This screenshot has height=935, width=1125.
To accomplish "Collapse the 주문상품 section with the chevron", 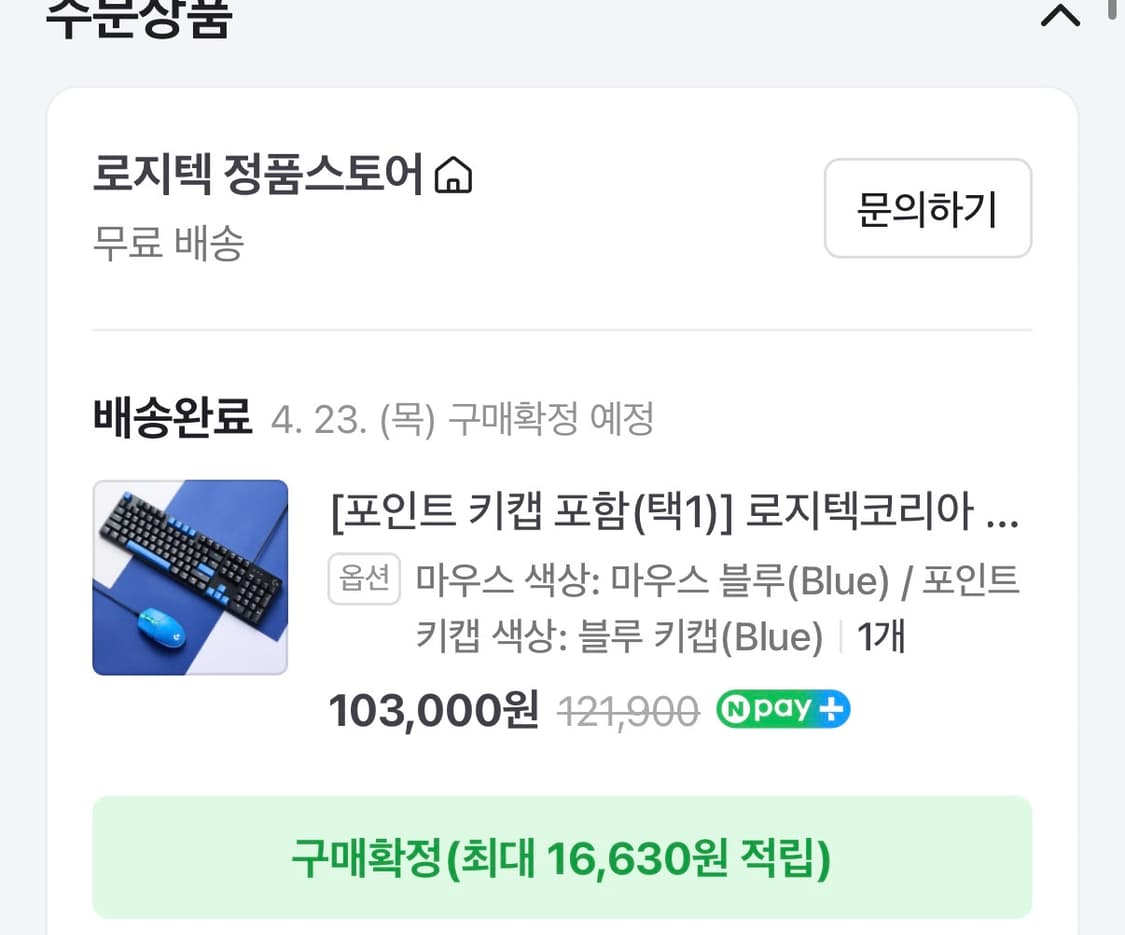I will [1059, 15].
